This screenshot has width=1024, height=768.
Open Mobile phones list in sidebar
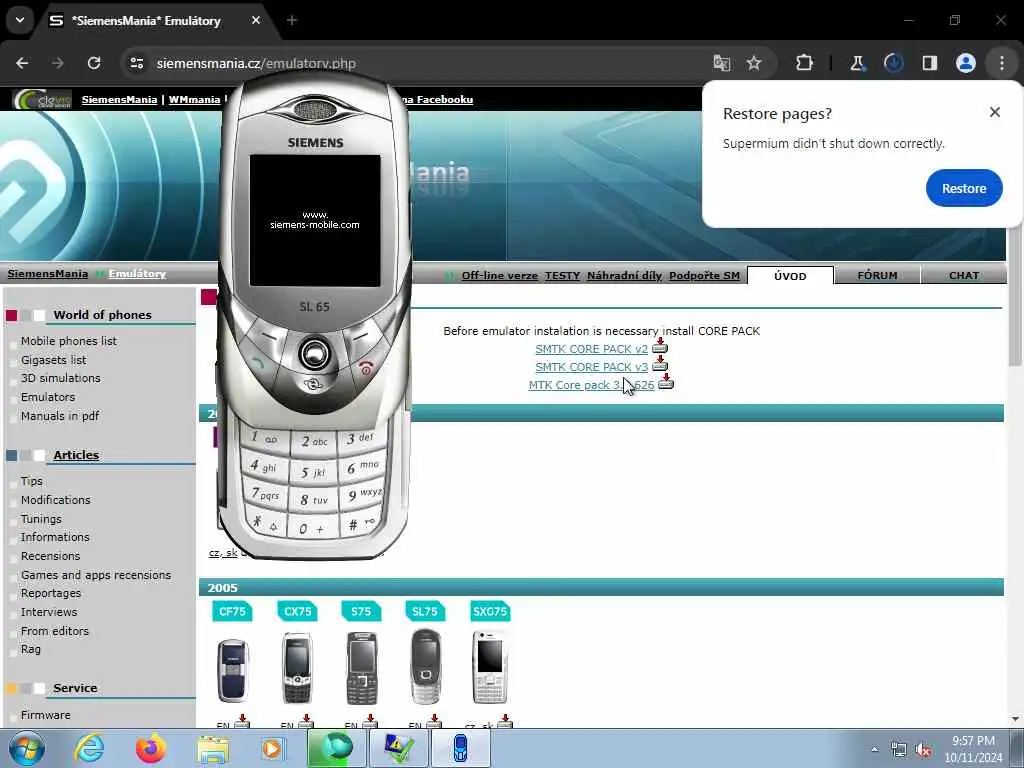[69, 341]
